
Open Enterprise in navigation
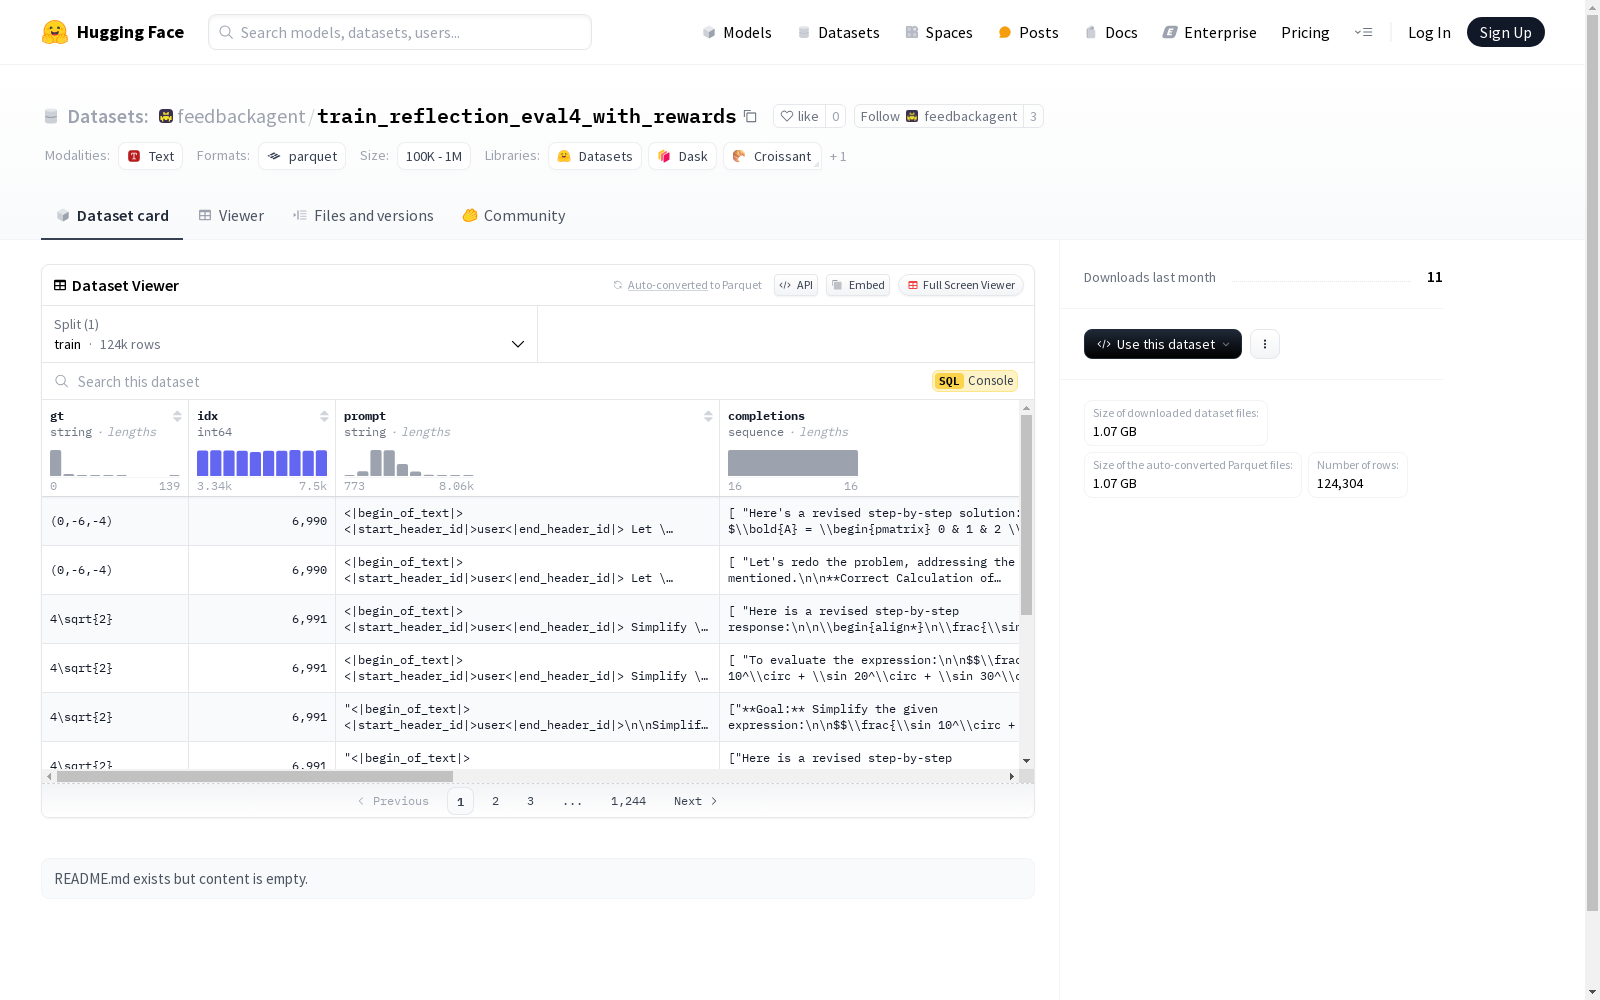click(x=1209, y=32)
